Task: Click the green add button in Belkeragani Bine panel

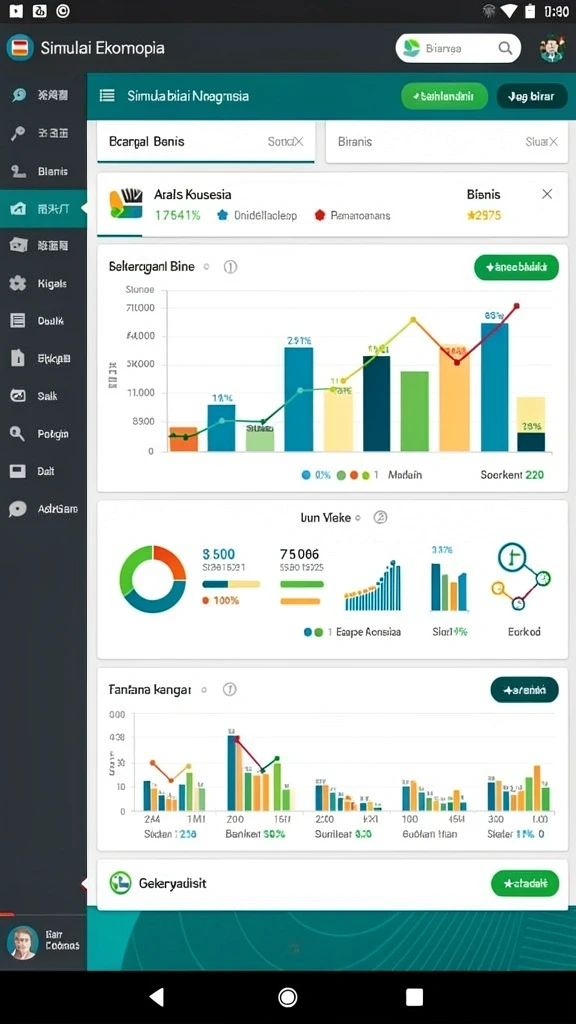Action: (516, 267)
